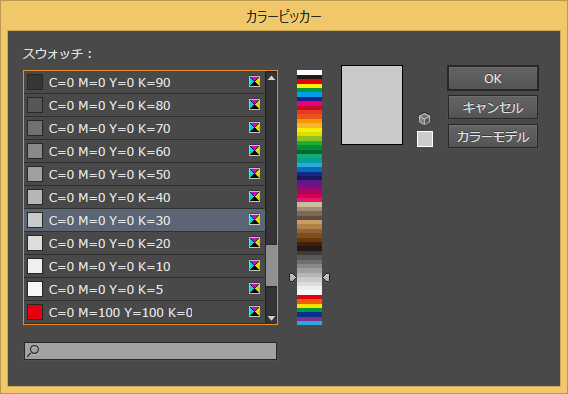Screen dimensions: 568x394
Task: Click the CMYK icon on M=100 Y=100 row
Action: pyautogui.click(x=254, y=311)
